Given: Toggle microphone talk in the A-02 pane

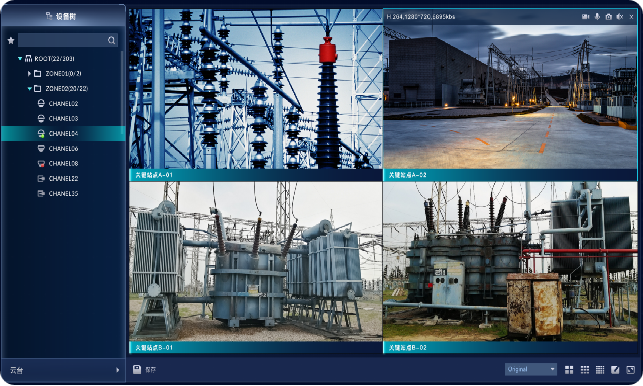Looking at the screenshot, I should click(597, 17).
